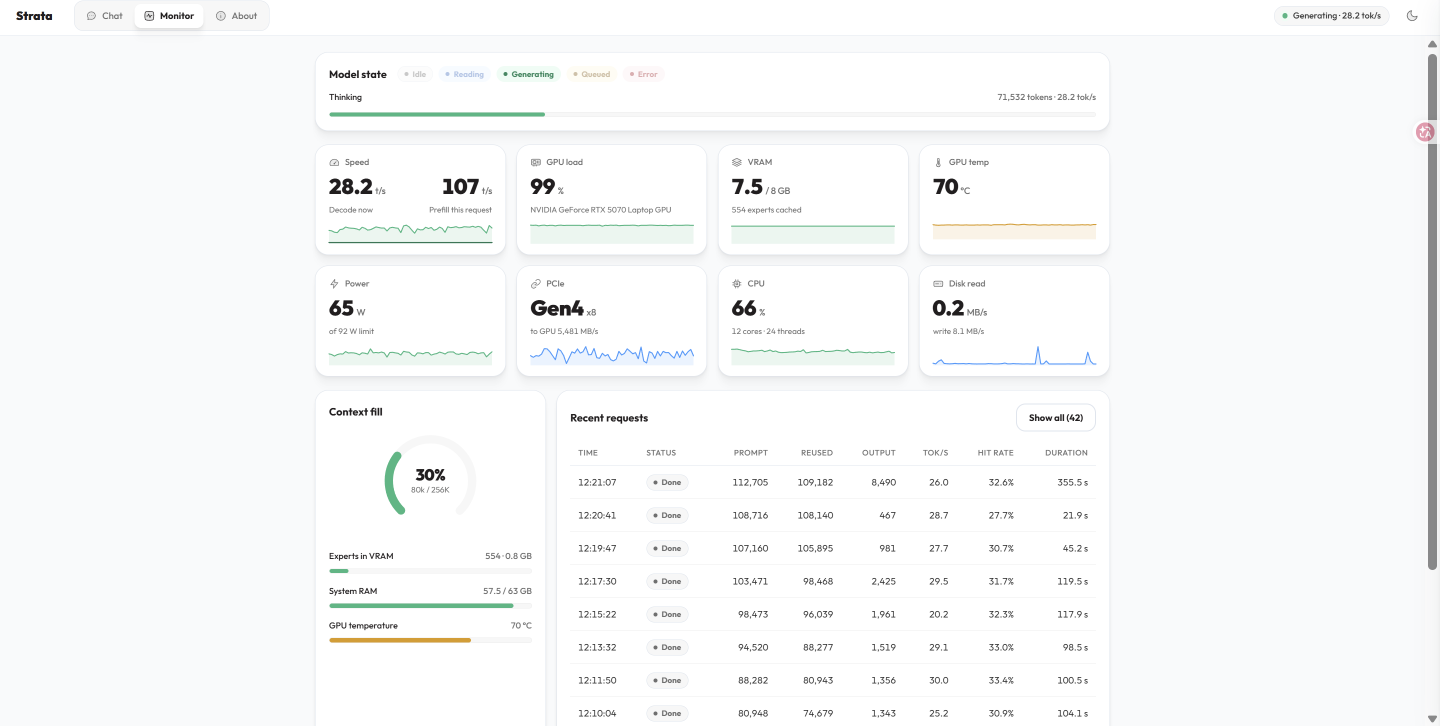Screen dimensions: 1440x726
Task: Click the System RAM usage bar
Action: 430,605
